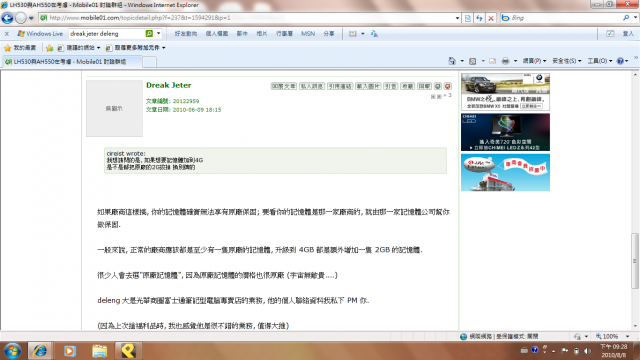
Task: Click the first green post action button
Action: click(284, 86)
